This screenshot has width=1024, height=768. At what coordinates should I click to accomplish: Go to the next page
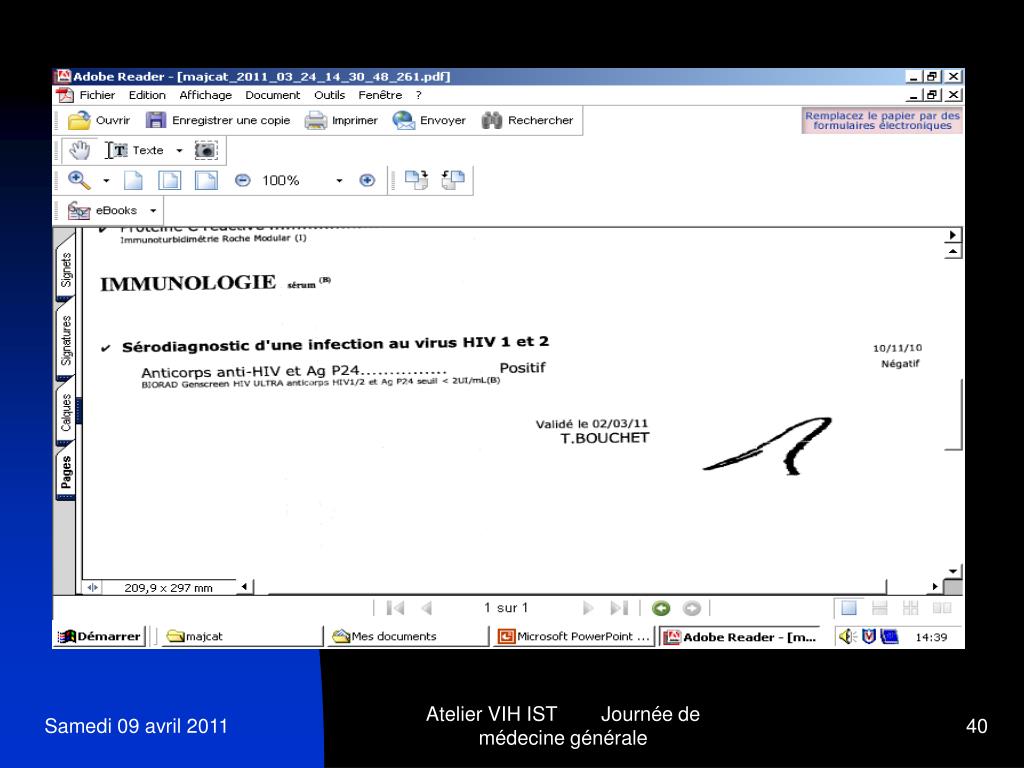[x=588, y=608]
